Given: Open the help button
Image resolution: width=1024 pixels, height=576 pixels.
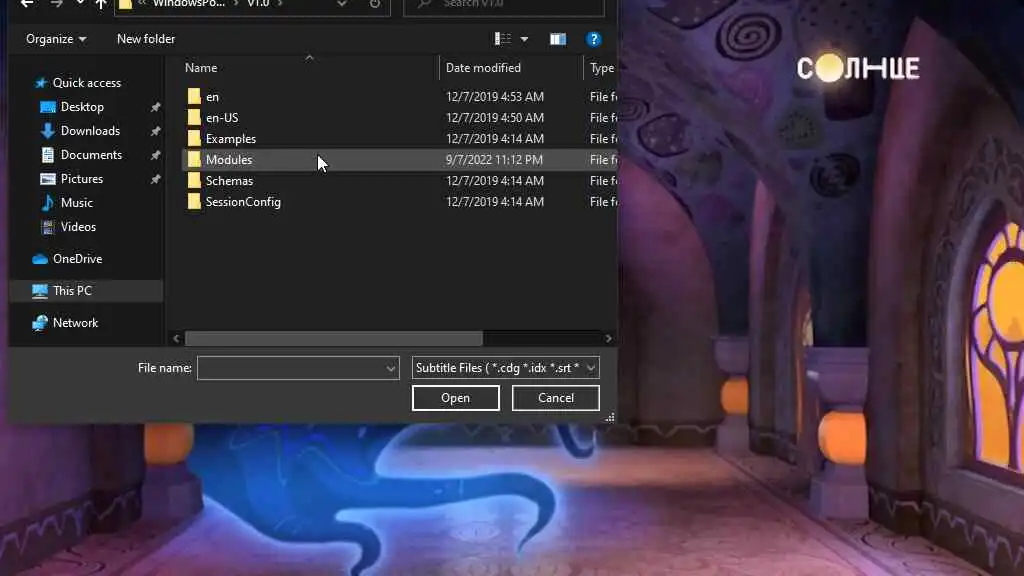Looking at the screenshot, I should (x=593, y=39).
